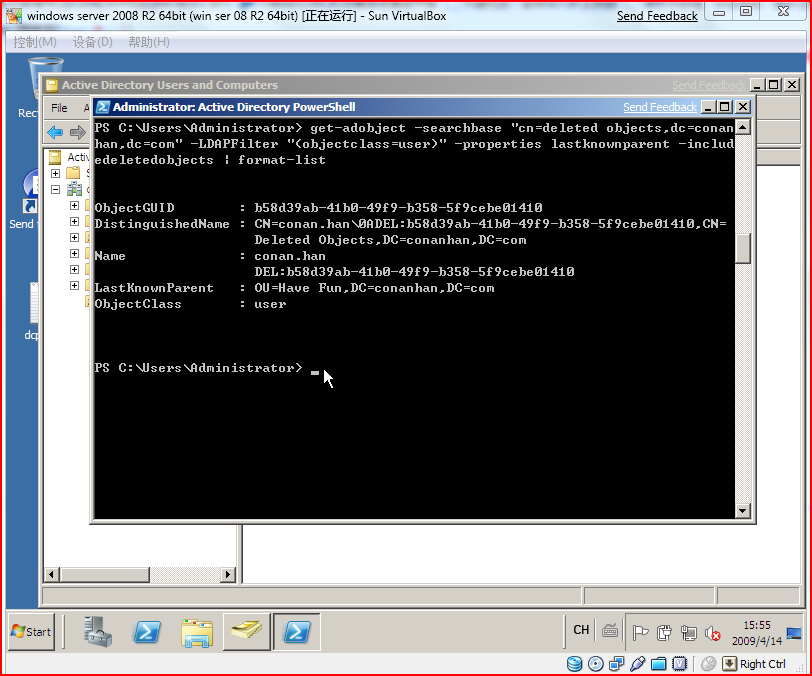This screenshot has height=676, width=812.
Task: Click the VirtualBox network adapters status icon
Action: point(617,664)
